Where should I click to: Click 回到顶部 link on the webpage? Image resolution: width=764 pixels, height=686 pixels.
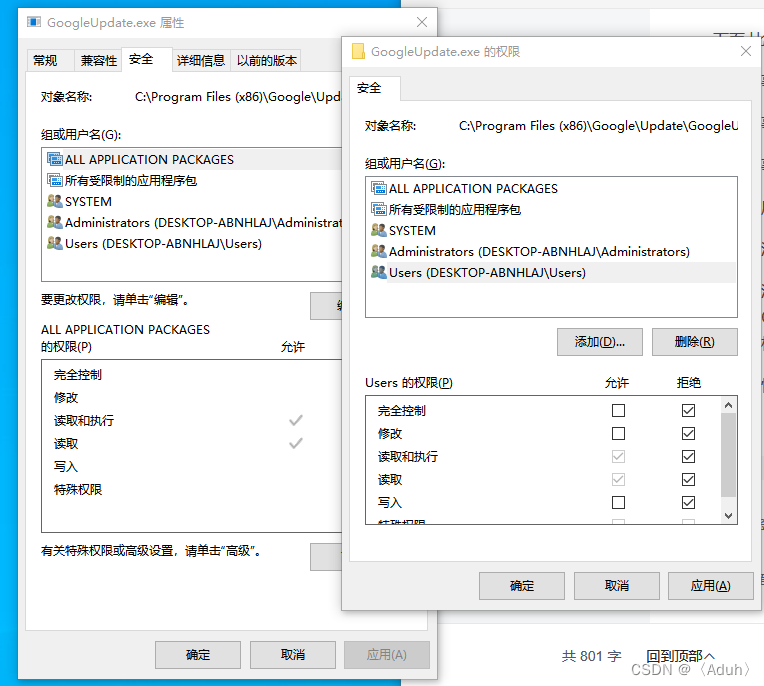680,656
